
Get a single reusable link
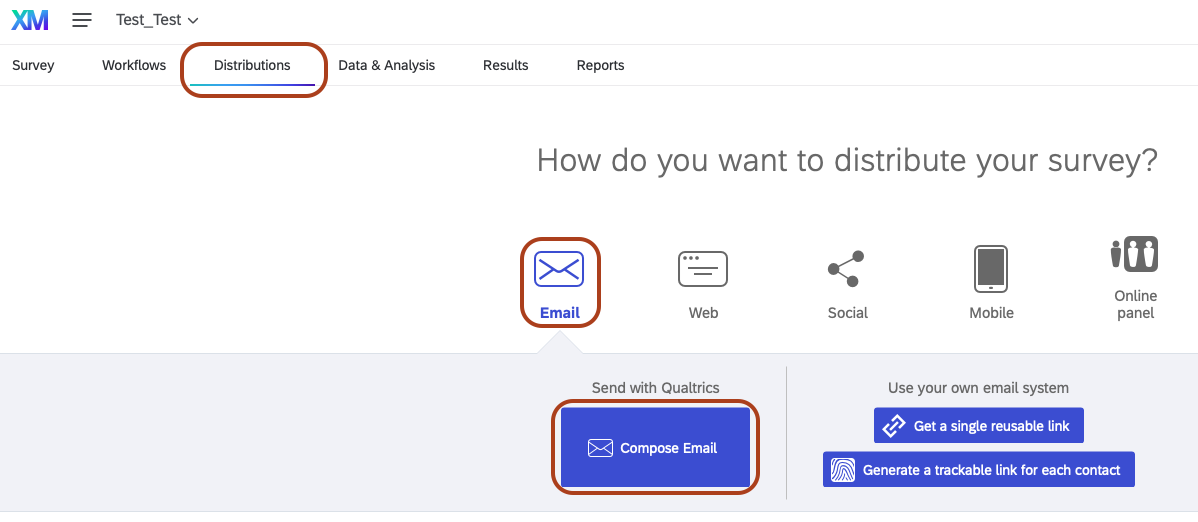tap(979, 426)
